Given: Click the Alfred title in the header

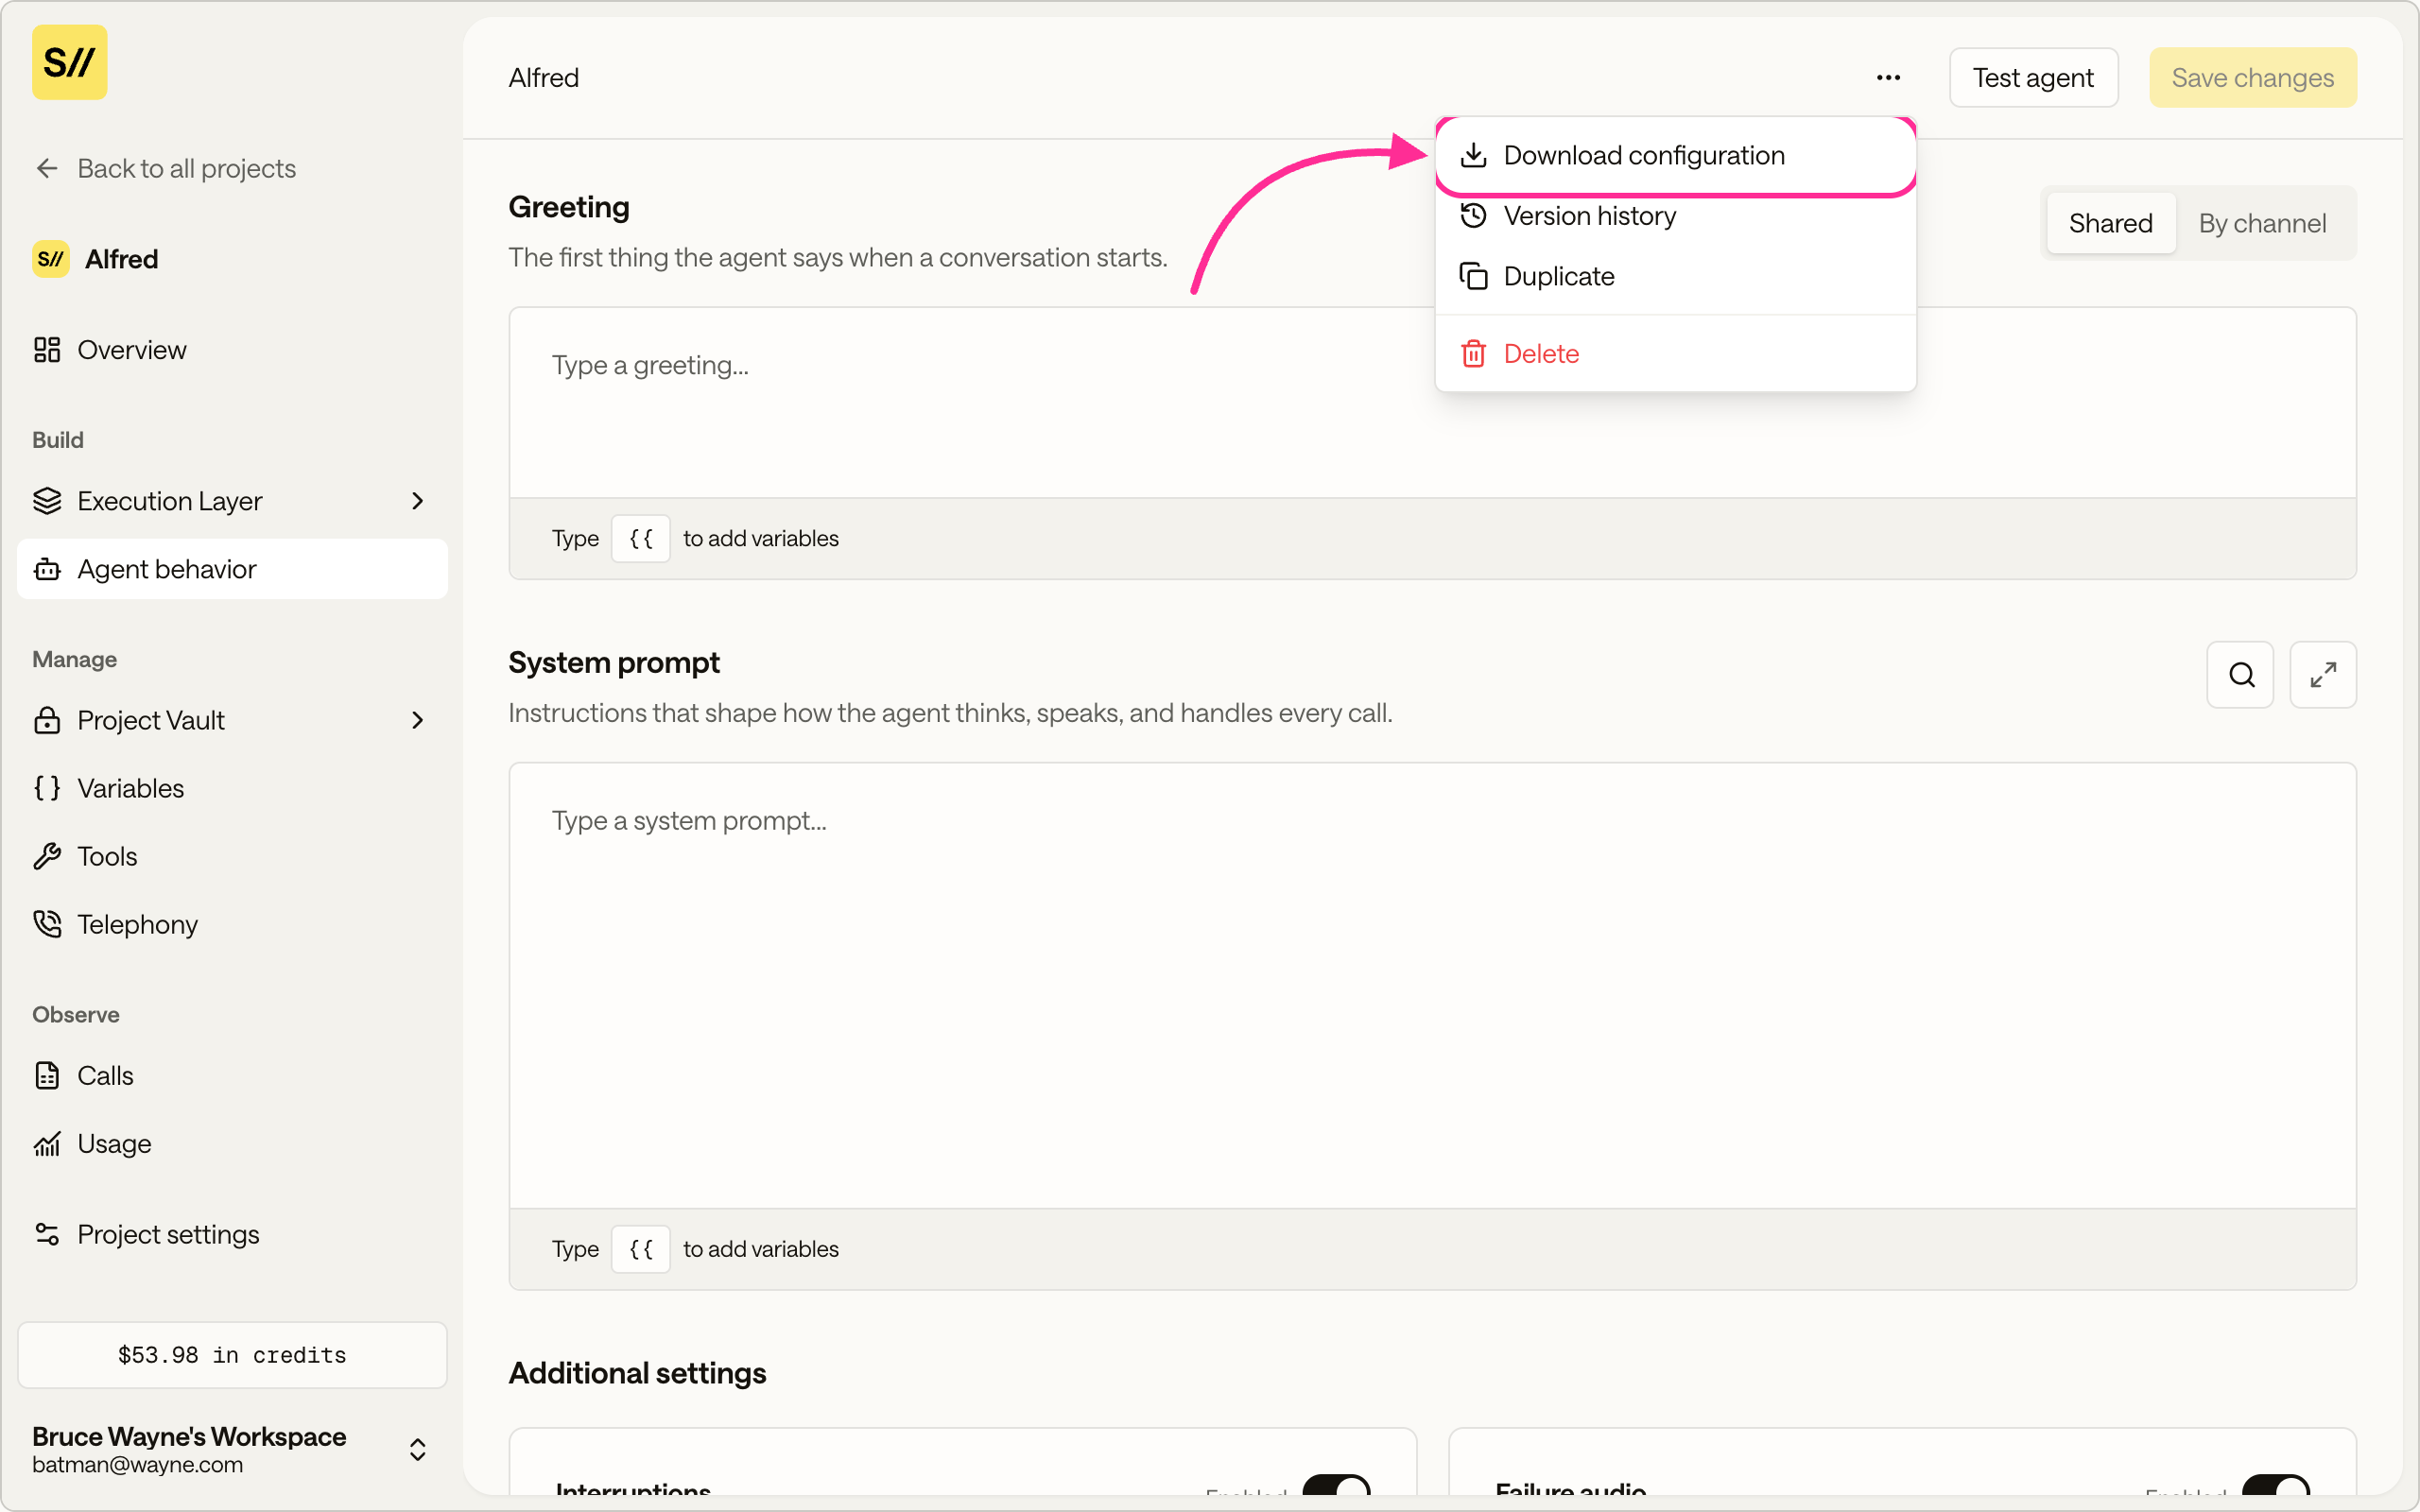Looking at the screenshot, I should pos(543,78).
